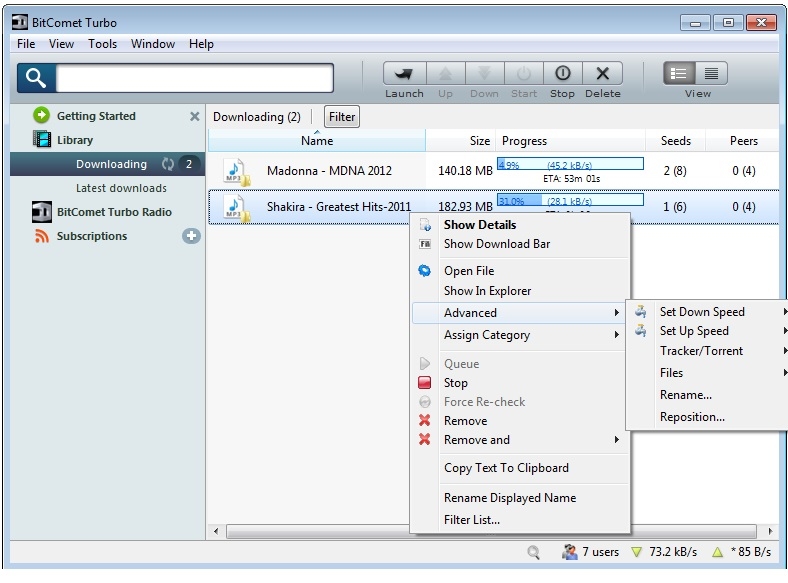
Task: Click the magnifier search icon
Action: point(36,78)
